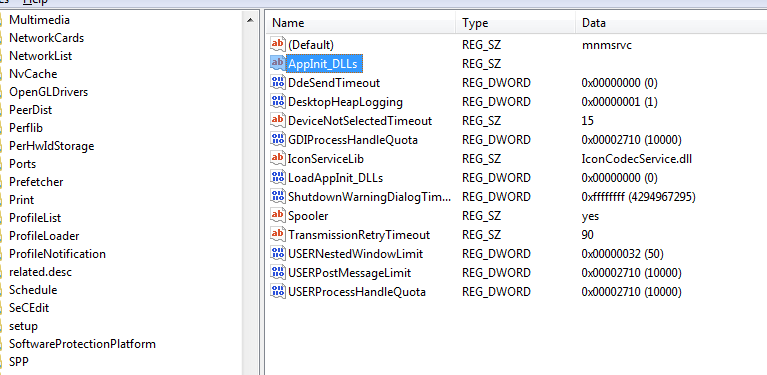The width and height of the screenshot is (767, 375).
Task: Select the ProfileNotification registry key
Action: coord(57,254)
